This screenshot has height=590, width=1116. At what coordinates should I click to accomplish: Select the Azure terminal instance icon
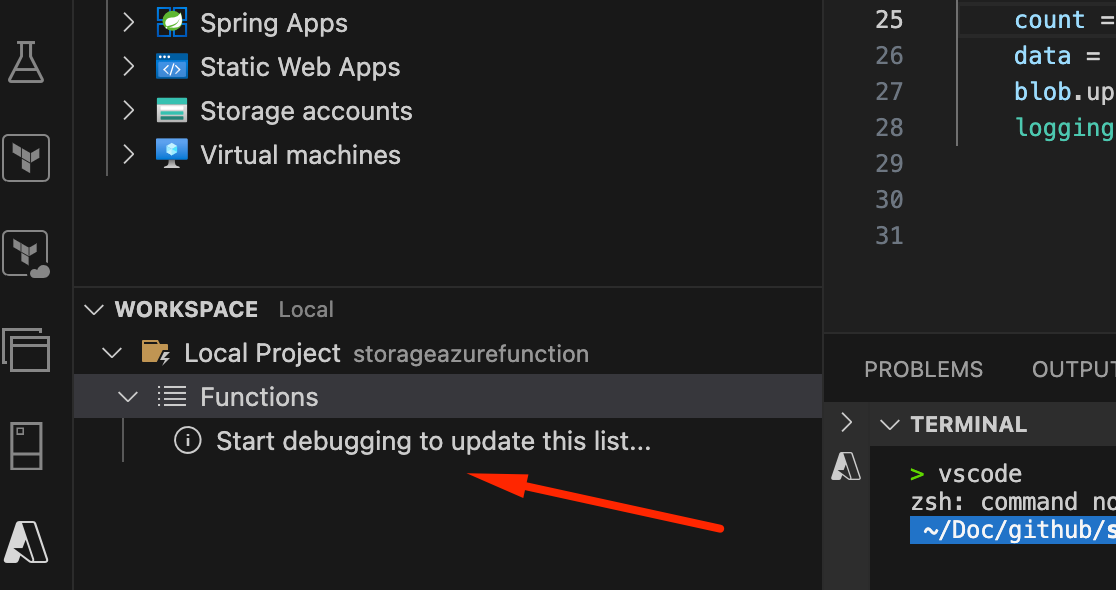[x=846, y=466]
